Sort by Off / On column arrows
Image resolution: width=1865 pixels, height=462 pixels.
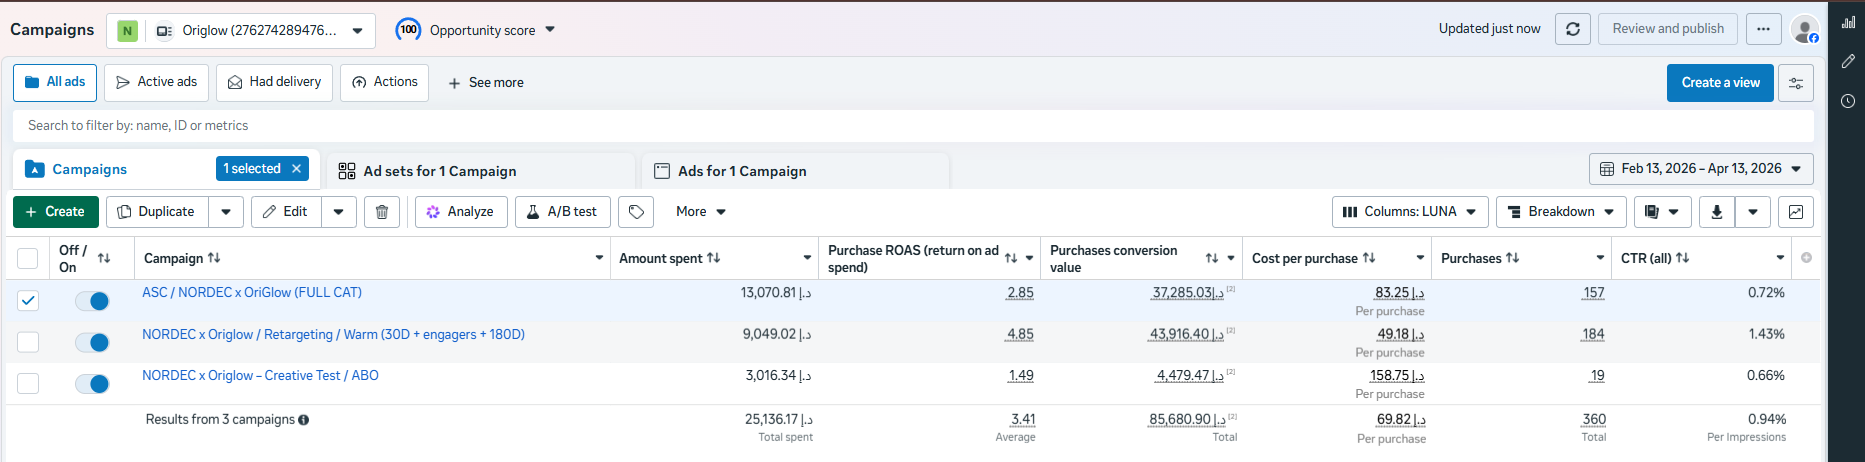[x=104, y=258]
